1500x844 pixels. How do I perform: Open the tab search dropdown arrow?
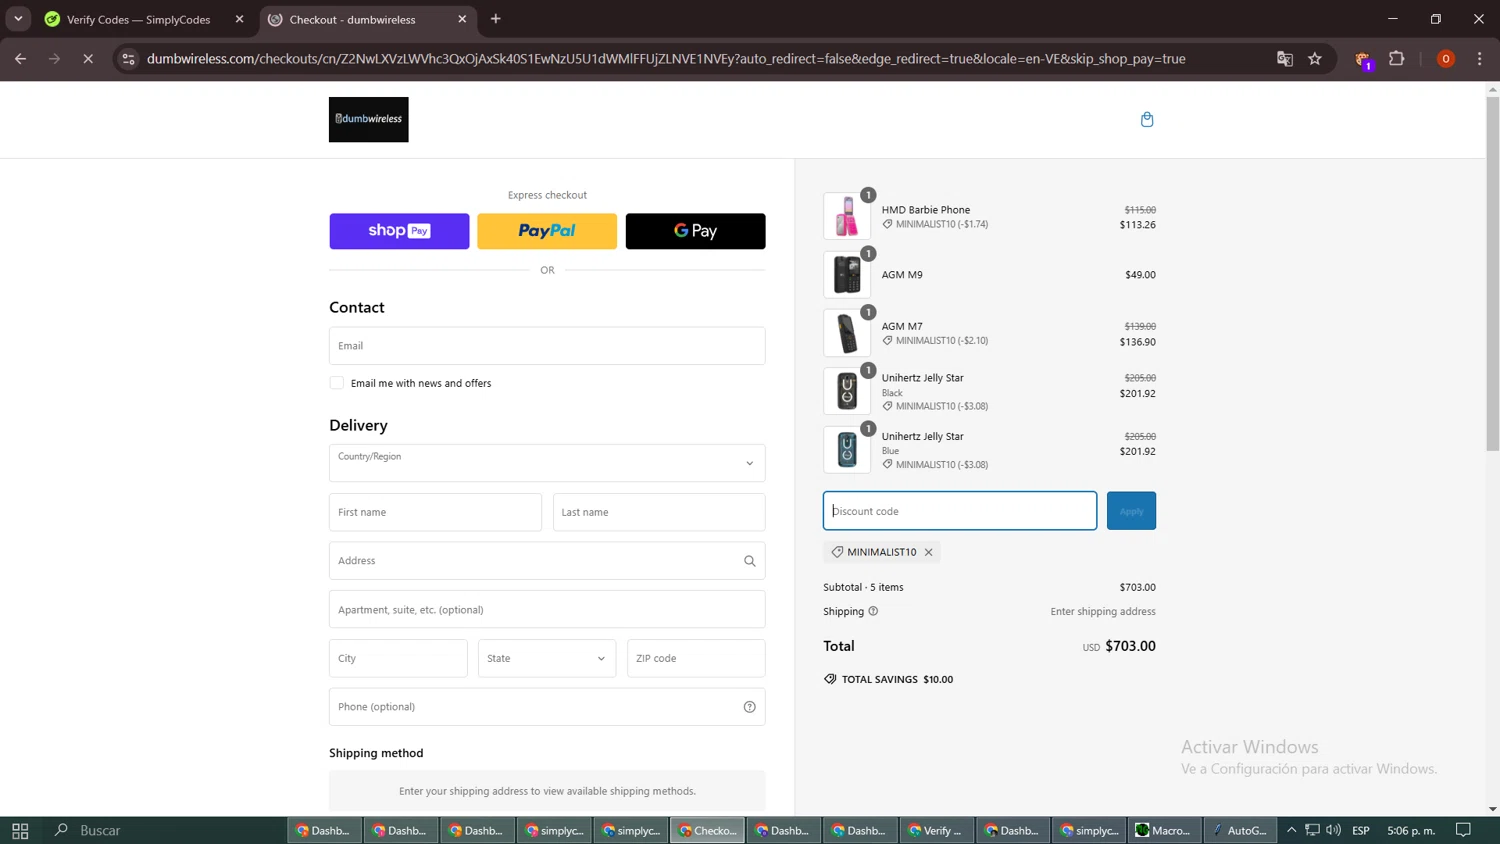(x=18, y=19)
